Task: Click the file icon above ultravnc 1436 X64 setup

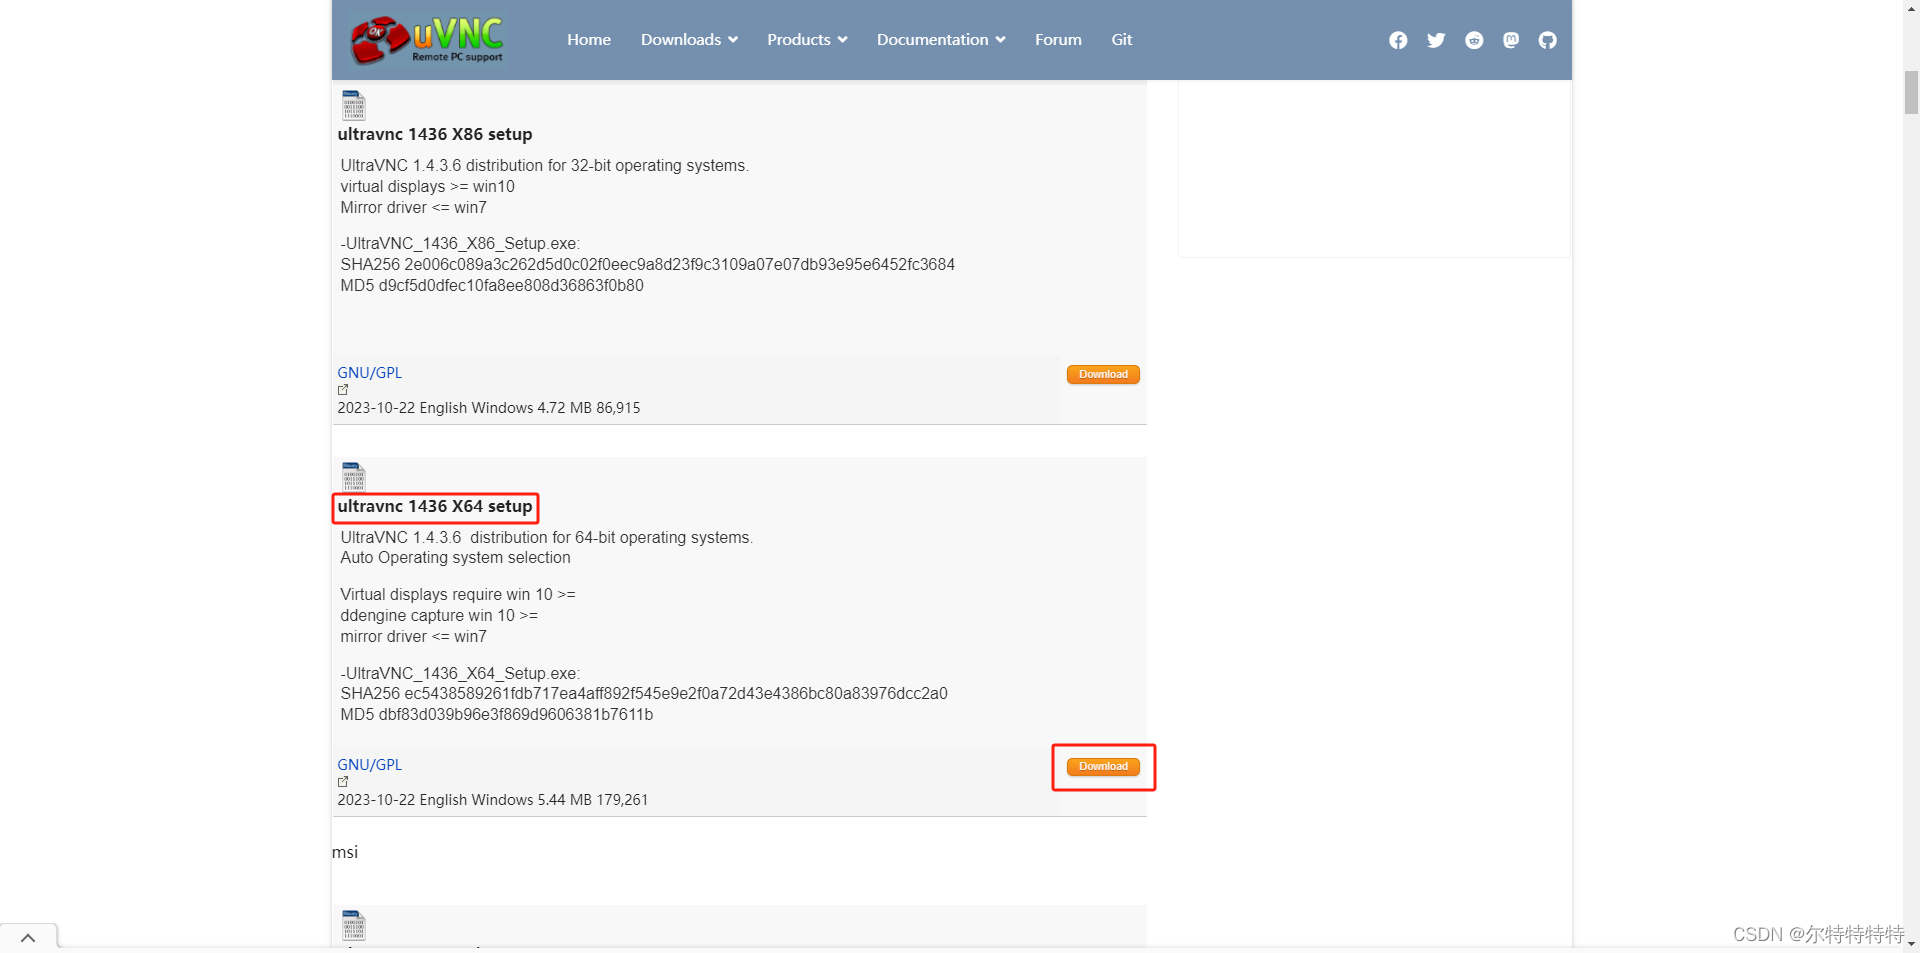Action: pyautogui.click(x=353, y=475)
